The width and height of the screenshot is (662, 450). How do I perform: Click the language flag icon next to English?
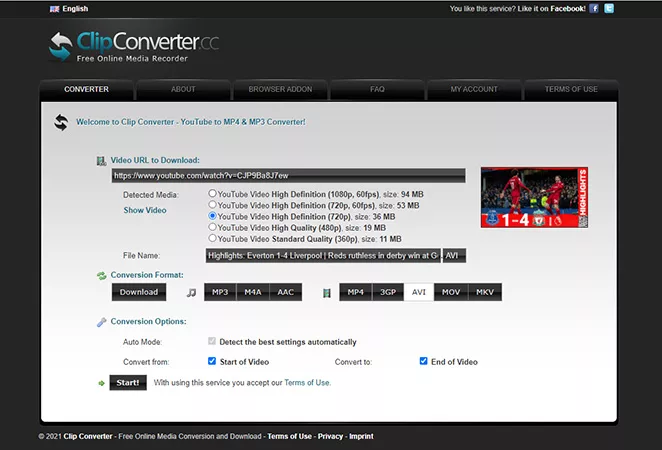54,9
